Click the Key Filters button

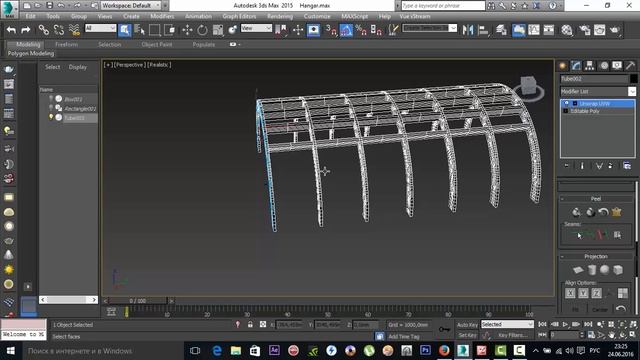point(513,336)
